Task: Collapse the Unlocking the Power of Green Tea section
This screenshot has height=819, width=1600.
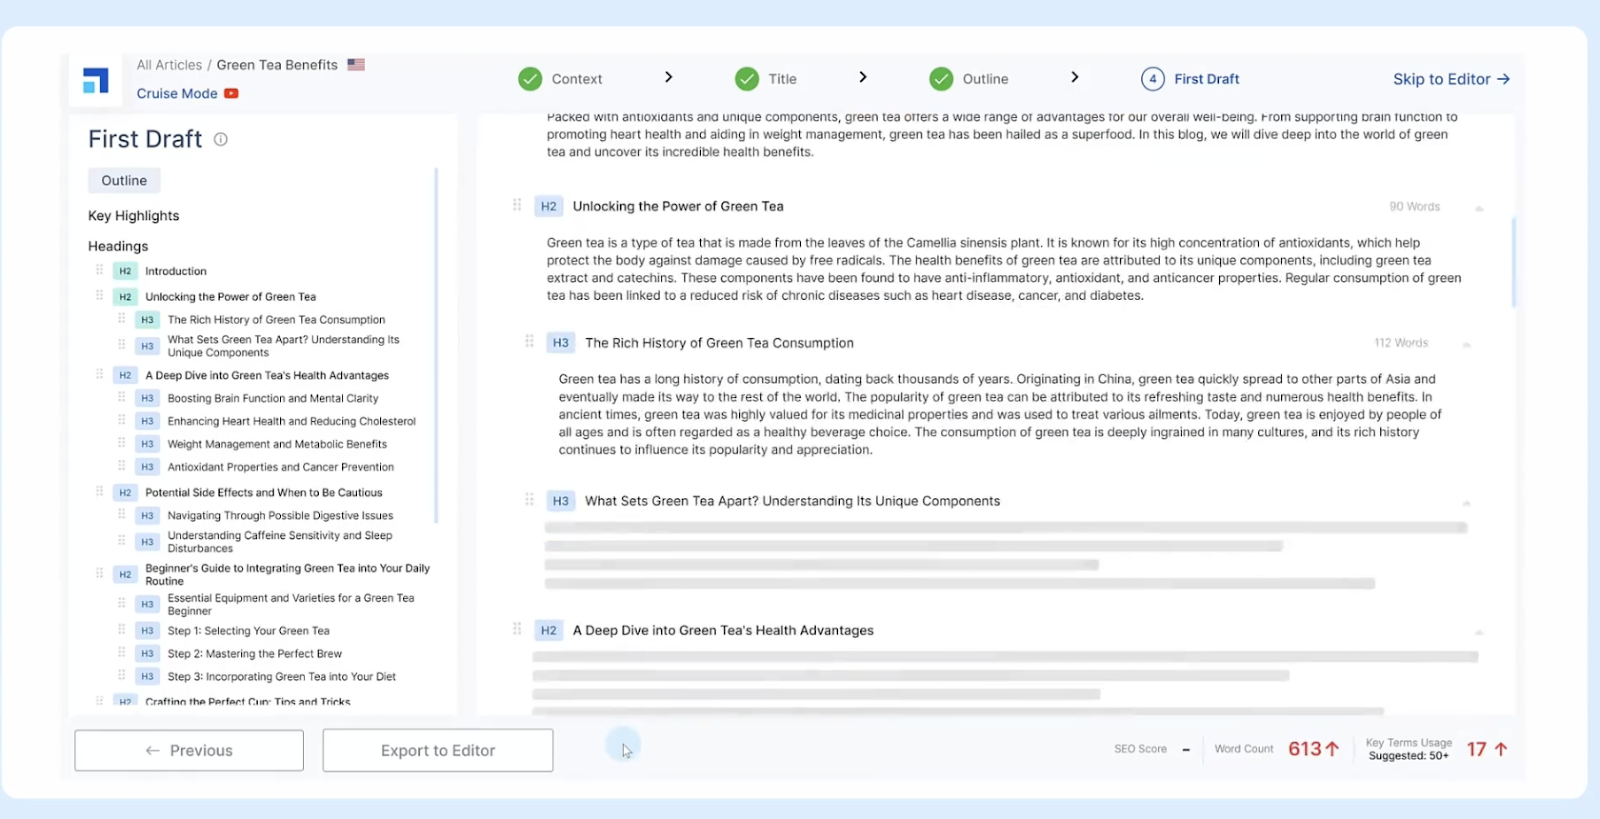Action: (1479, 208)
